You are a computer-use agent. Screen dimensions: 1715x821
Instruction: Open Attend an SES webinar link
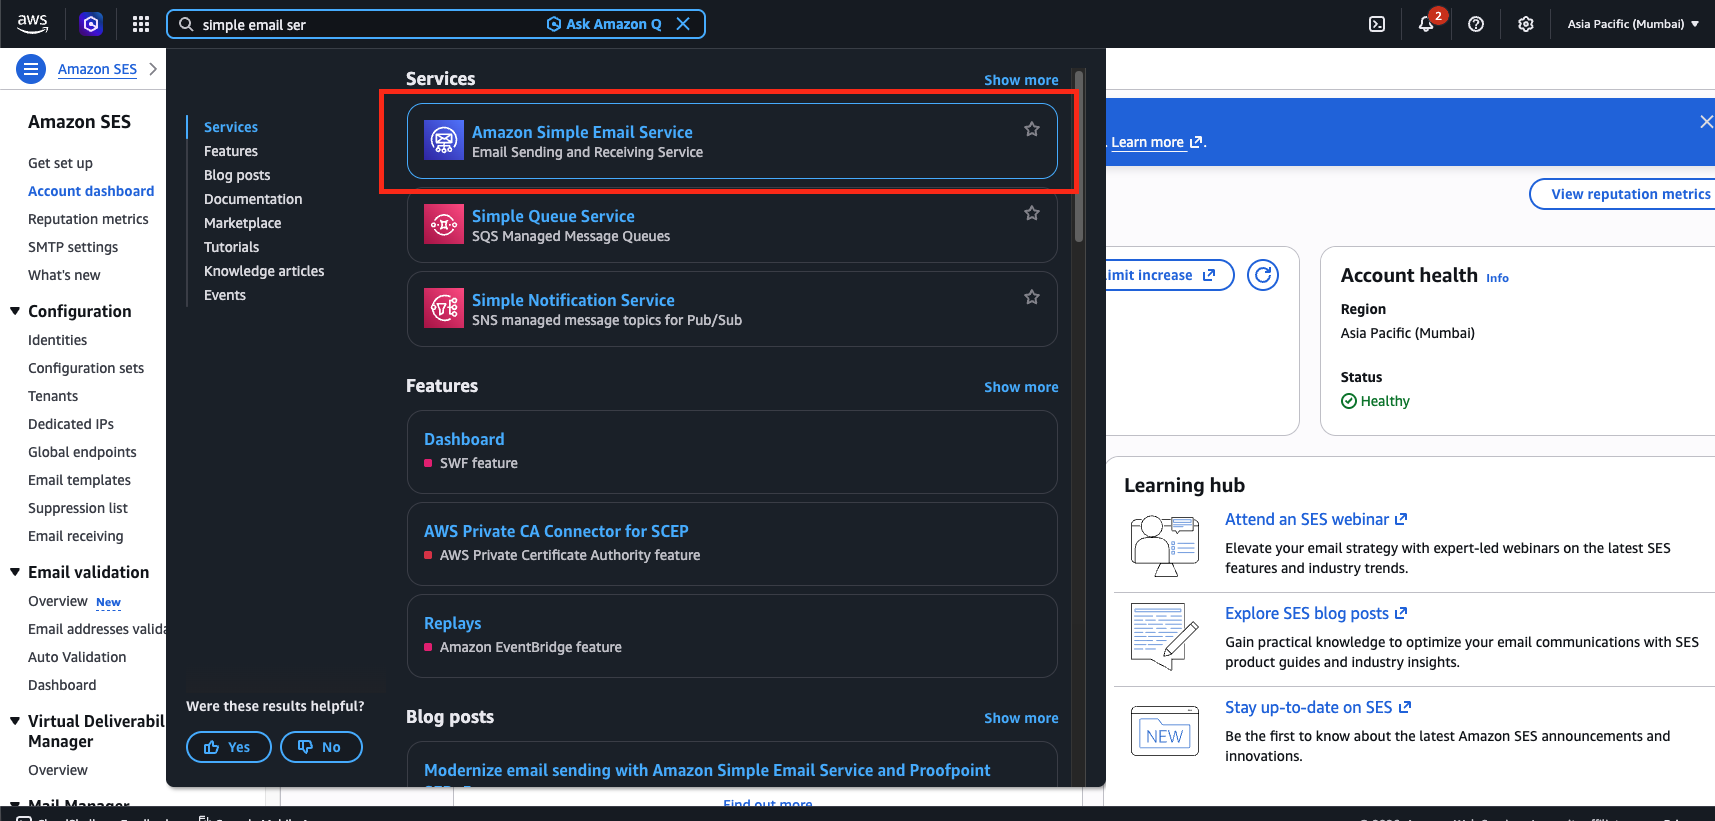[1316, 519]
